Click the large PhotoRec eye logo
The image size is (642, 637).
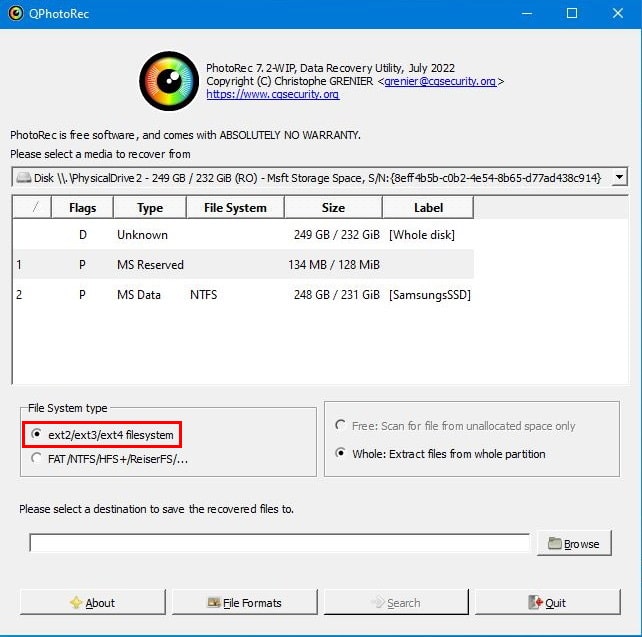click(x=169, y=81)
